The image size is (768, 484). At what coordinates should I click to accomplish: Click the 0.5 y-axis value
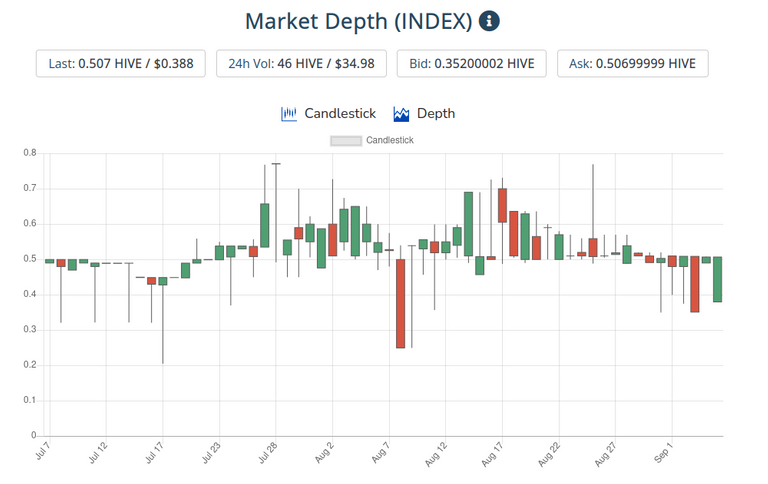tap(30, 259)
